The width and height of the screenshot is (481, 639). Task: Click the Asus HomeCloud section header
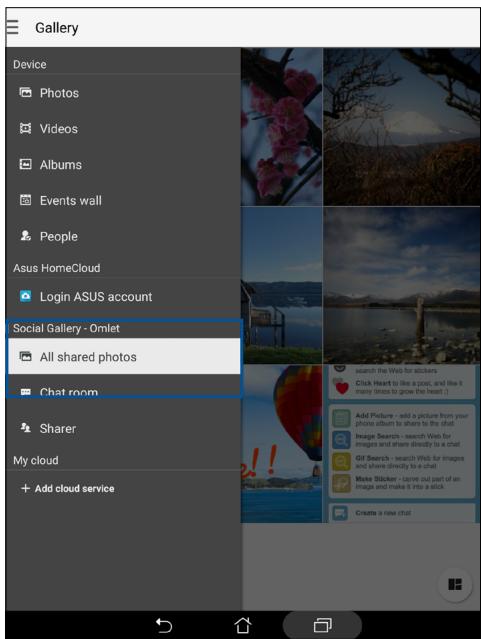[x=56, y=268]
